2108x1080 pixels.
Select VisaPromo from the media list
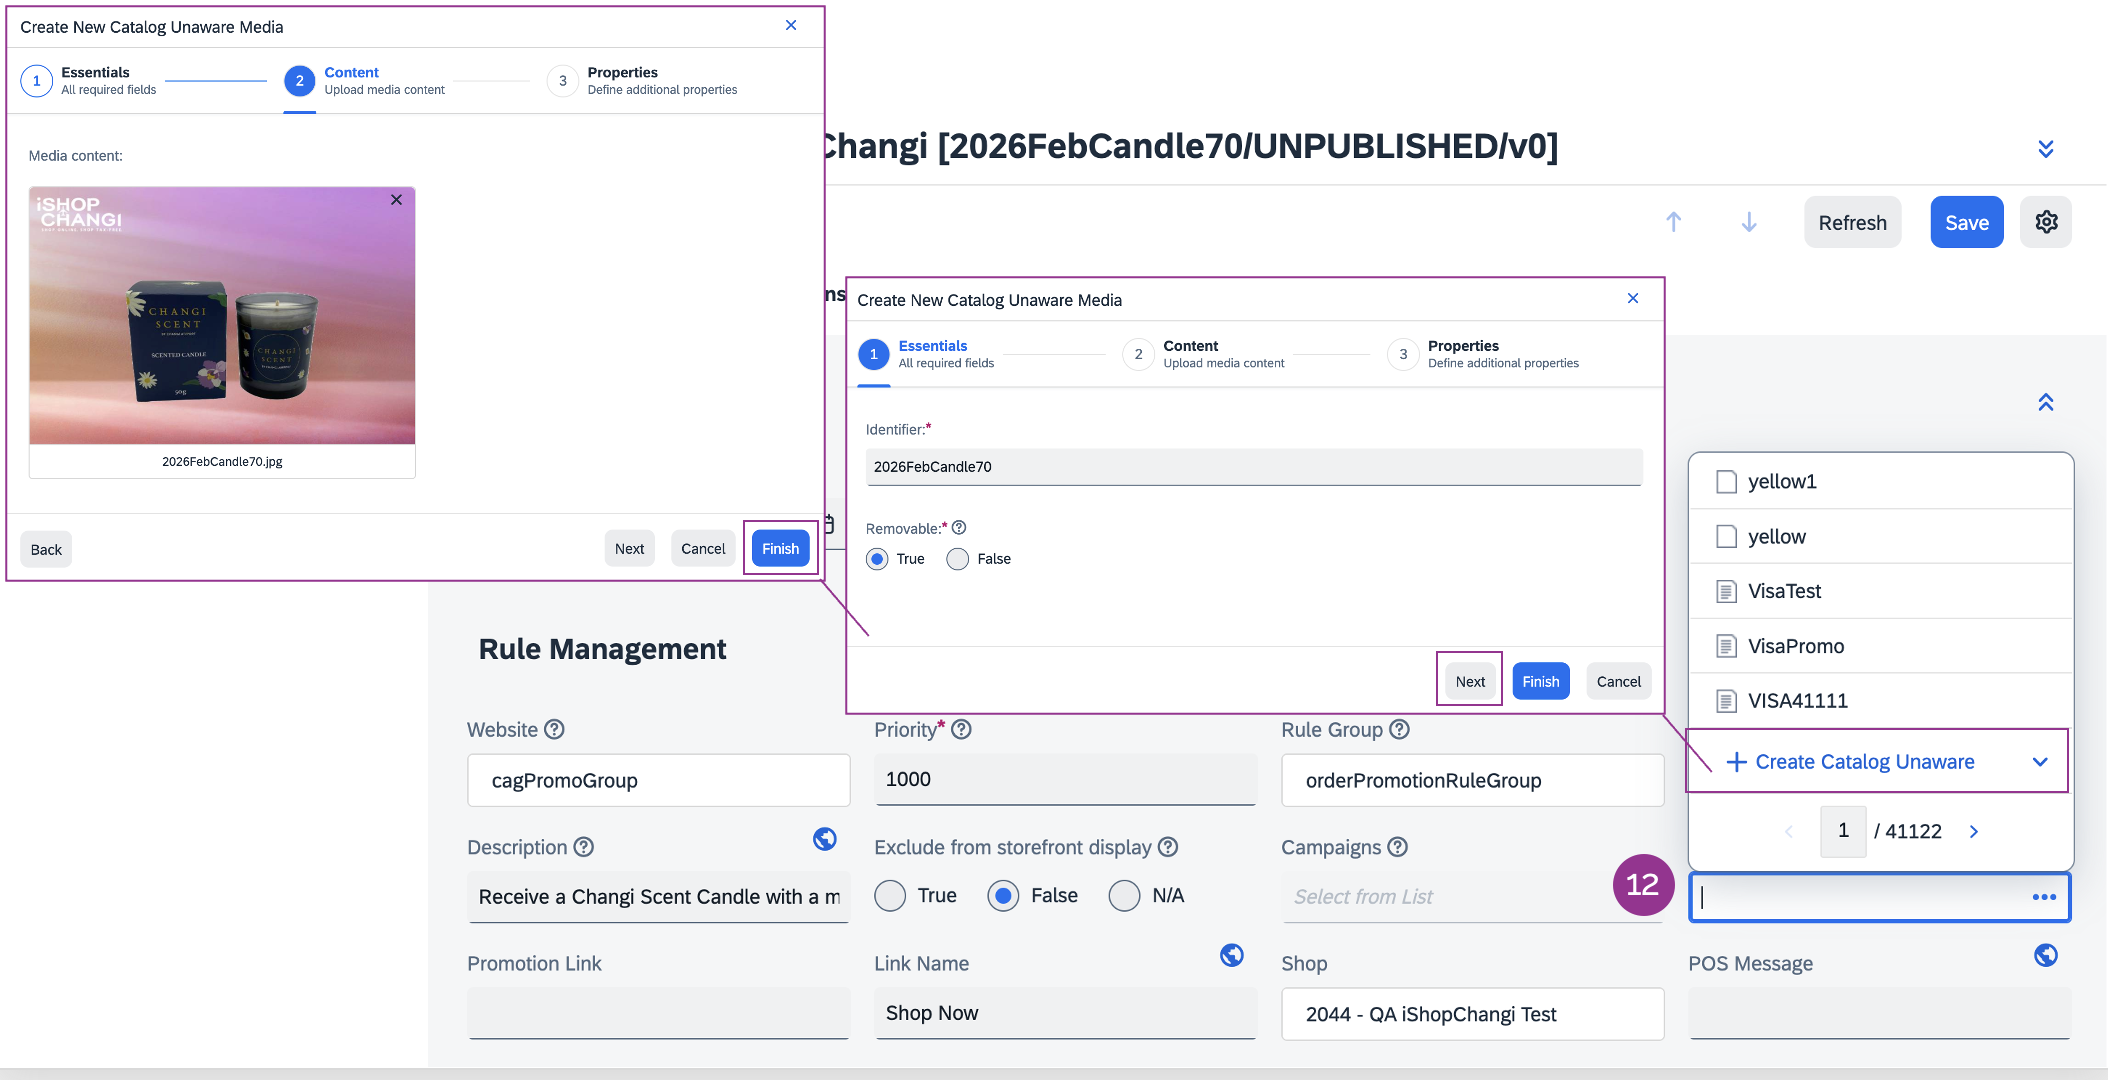pos(1795,646)
